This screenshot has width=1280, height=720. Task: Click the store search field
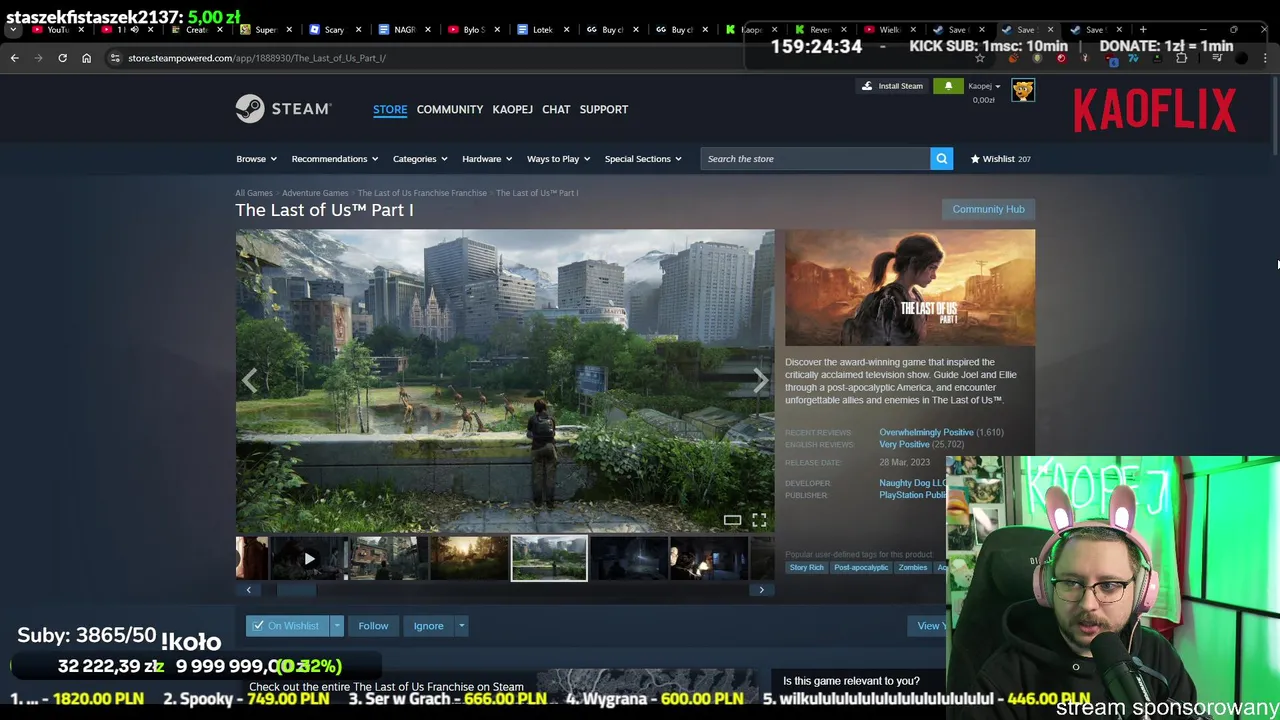[815, 158]
